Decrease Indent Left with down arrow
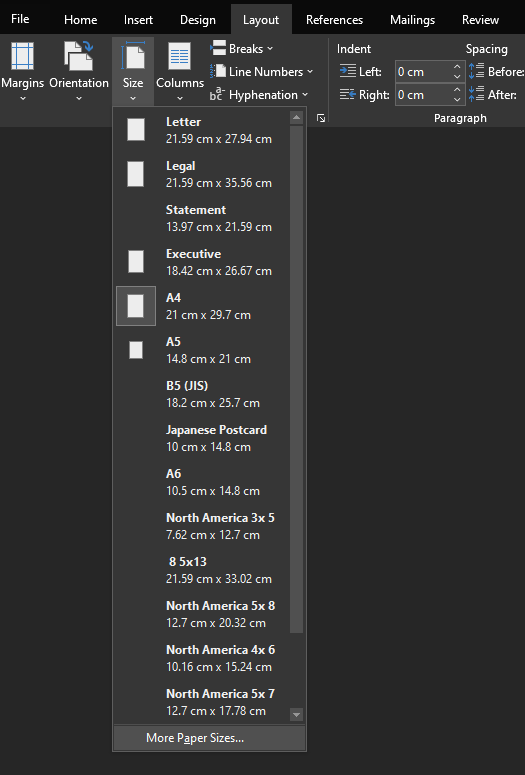The width and height of the screenshot is (525, 775). tap(457, 77)
